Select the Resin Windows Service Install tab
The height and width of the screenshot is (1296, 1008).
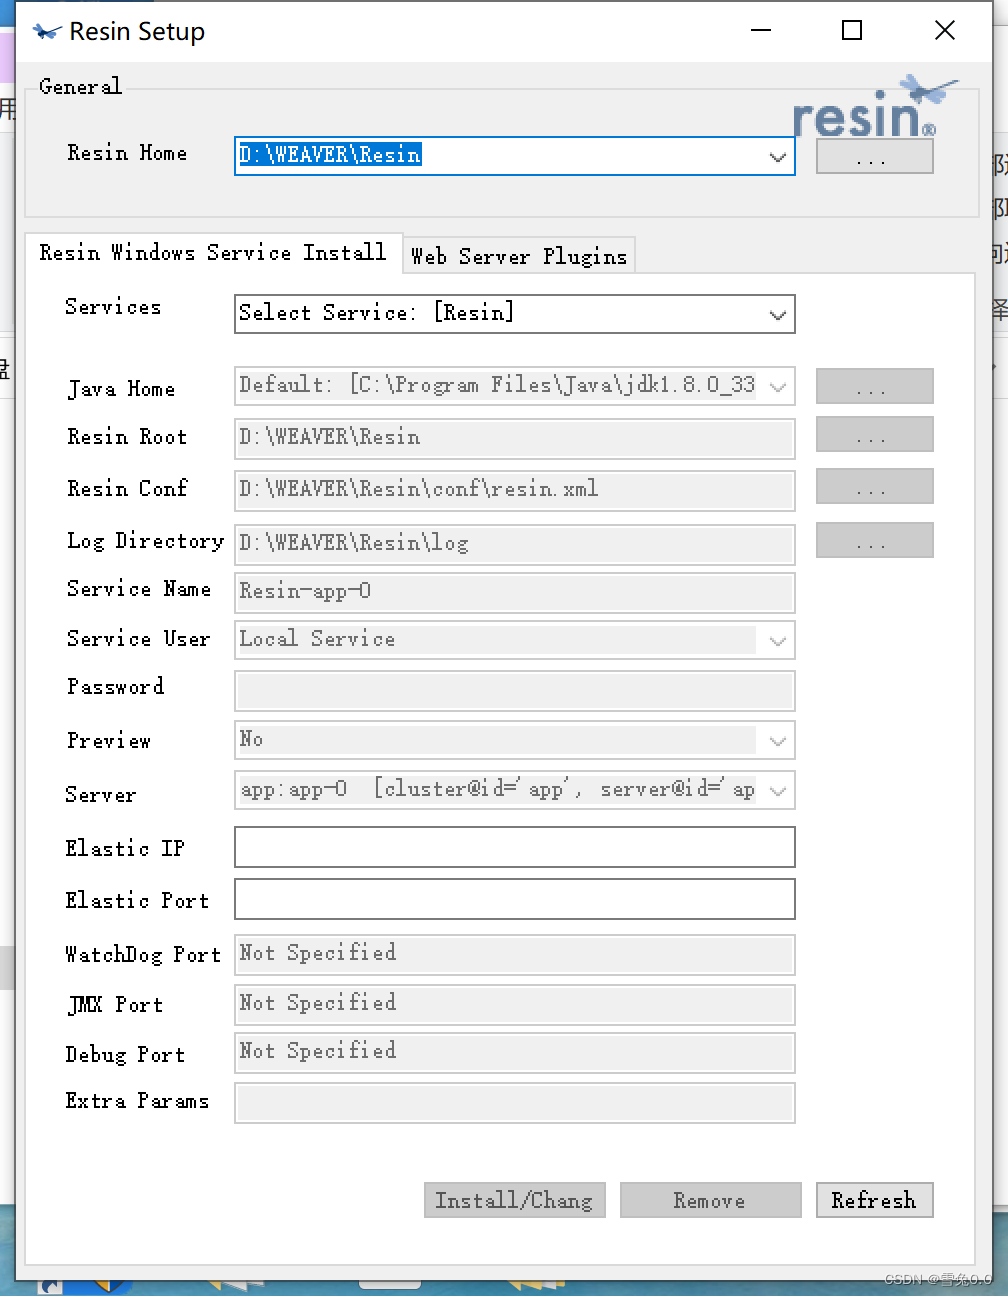pyautogui.click(x=213, y=253)
